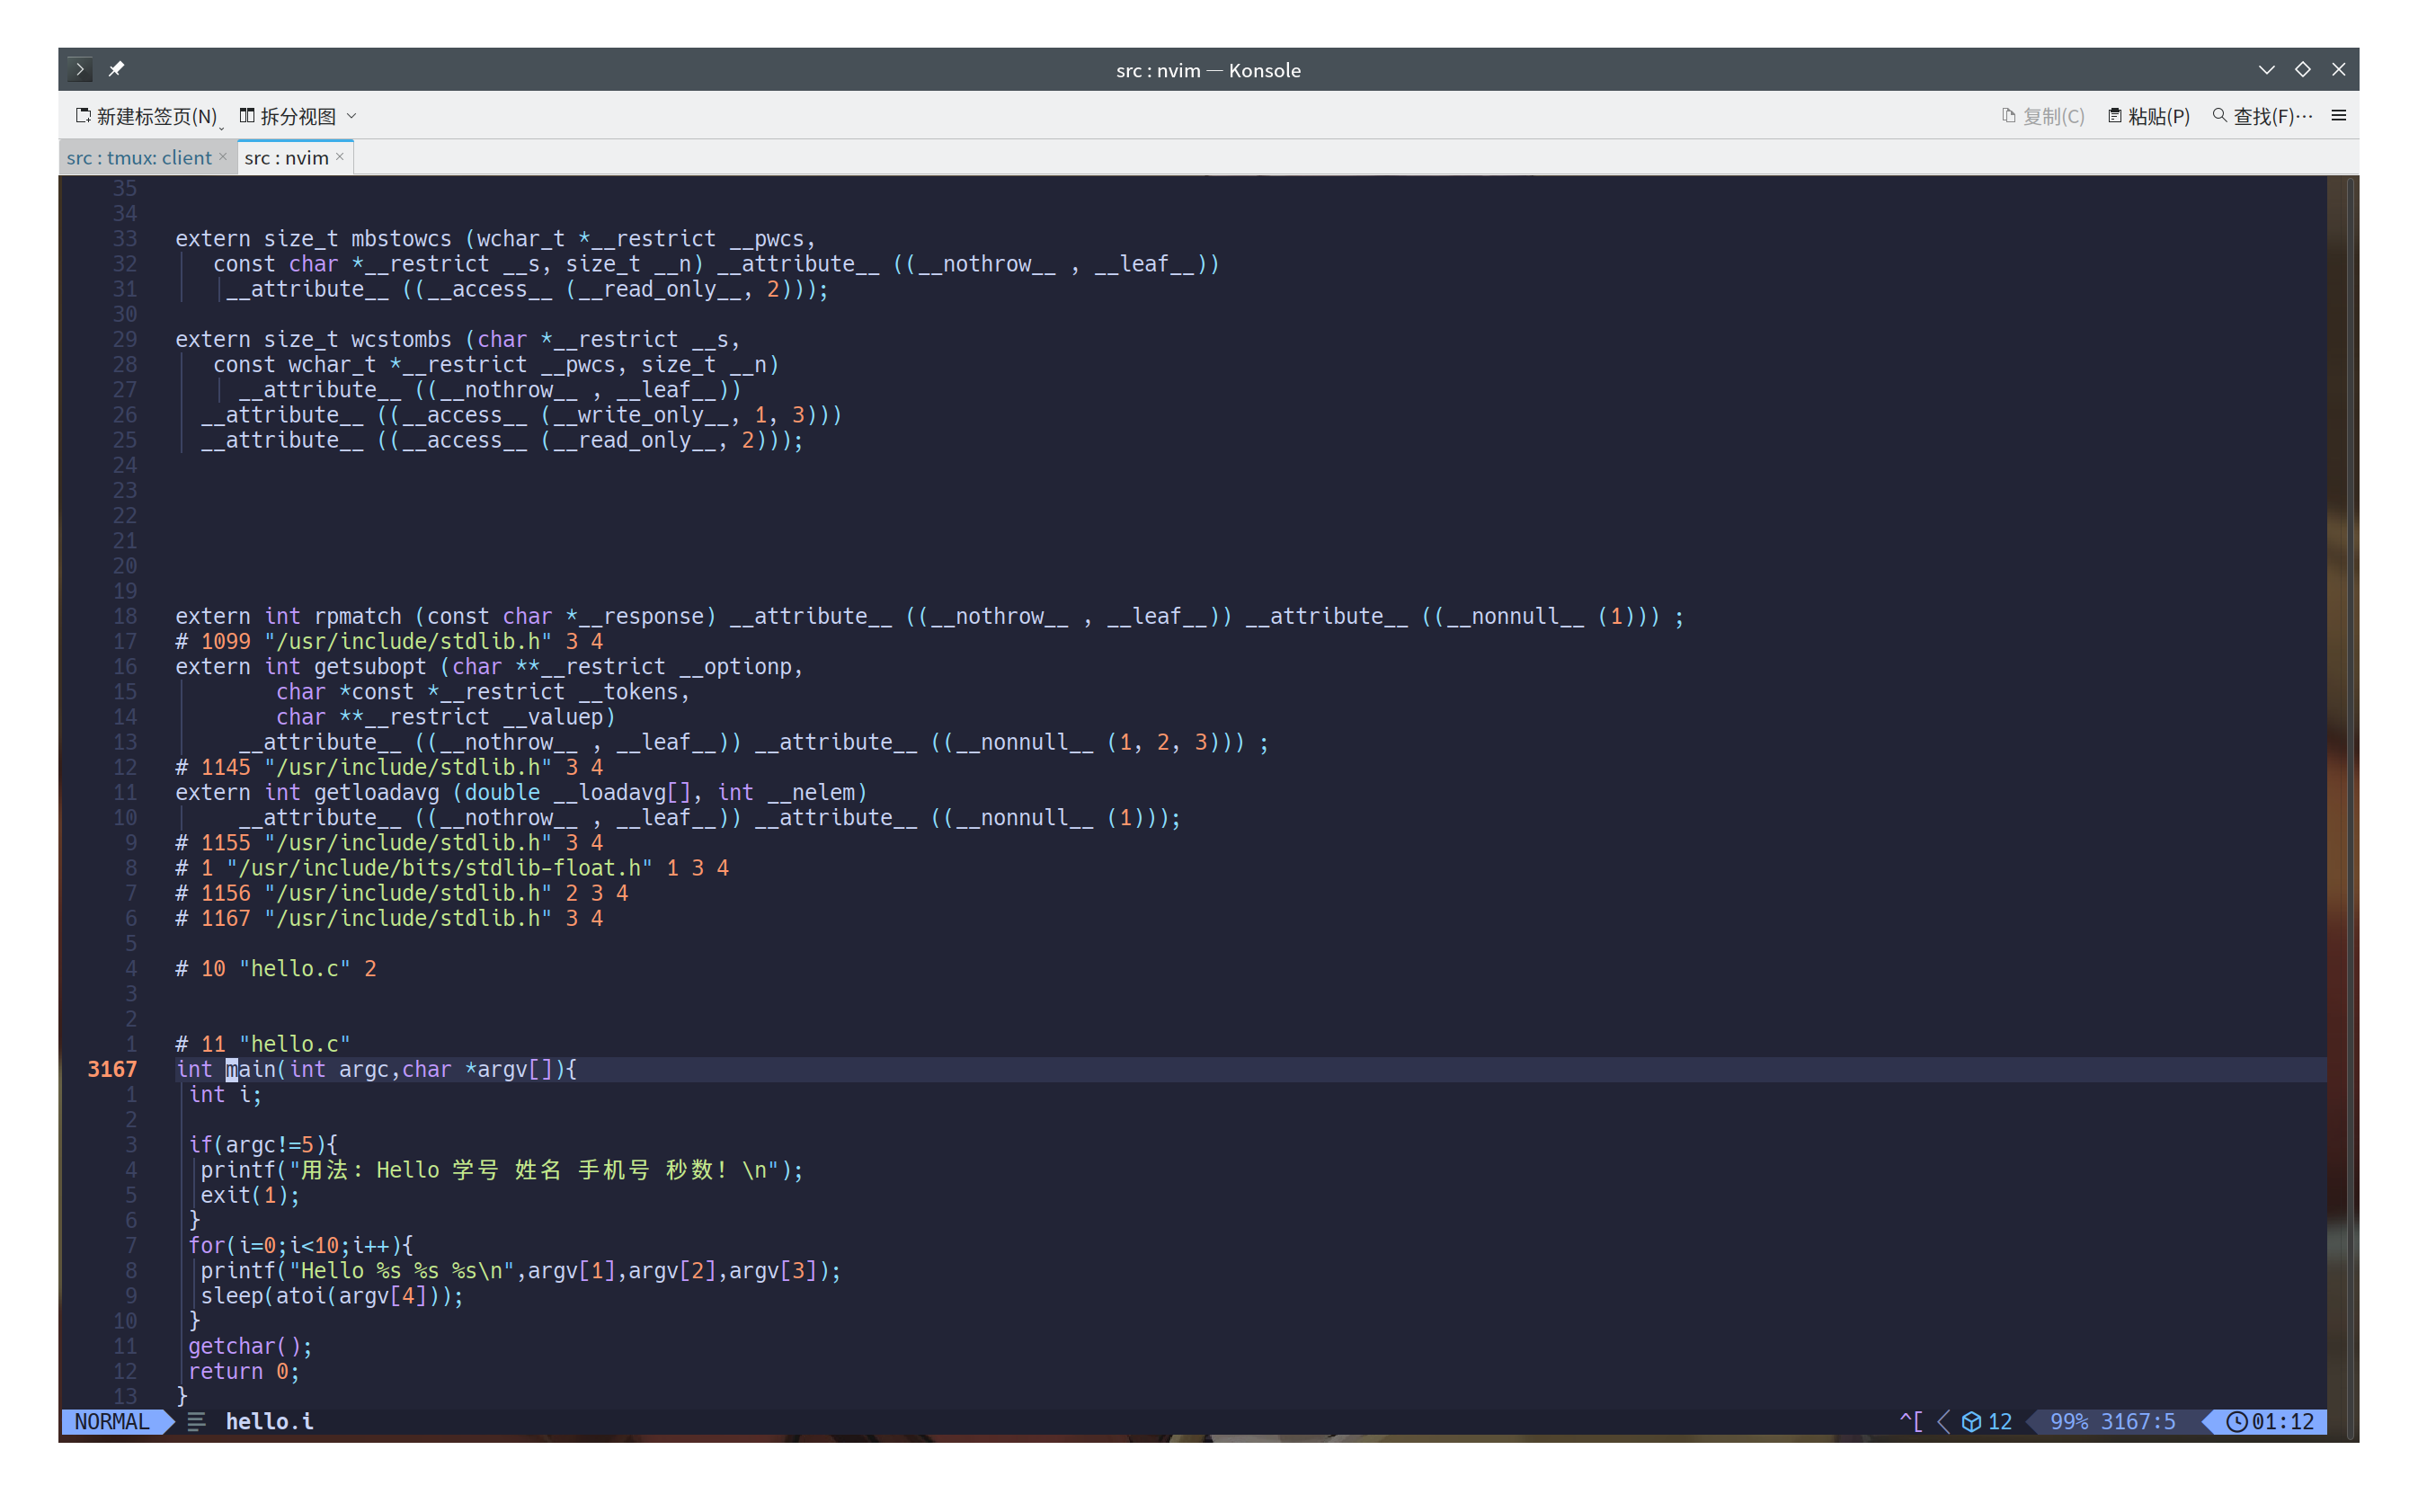Click the file lines icon beside hello.i

(x=196, y=1421)
